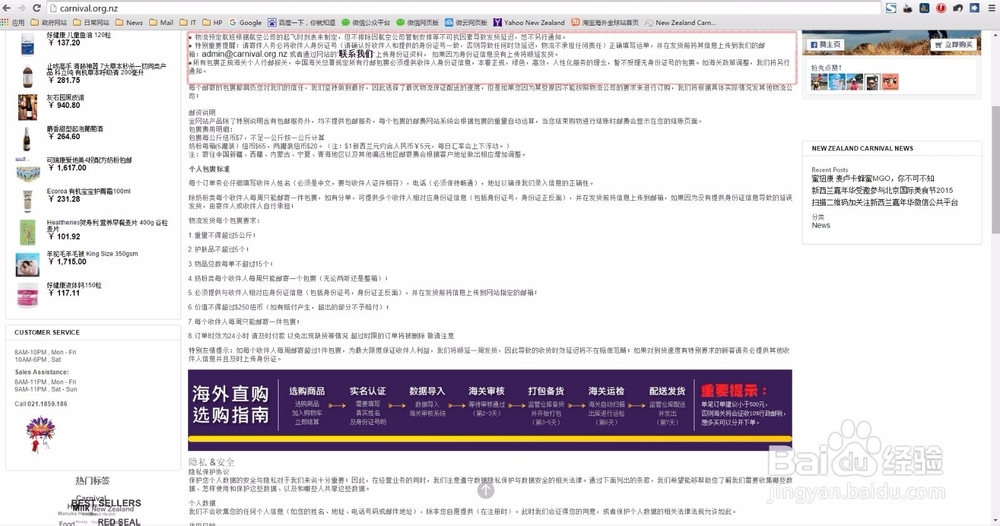Image resolution: width=1000 pixels, height=526 pixels.
Task: Open the ¥264.60 sparkling wine bottle thumbnail
Action: click(27, 138)
